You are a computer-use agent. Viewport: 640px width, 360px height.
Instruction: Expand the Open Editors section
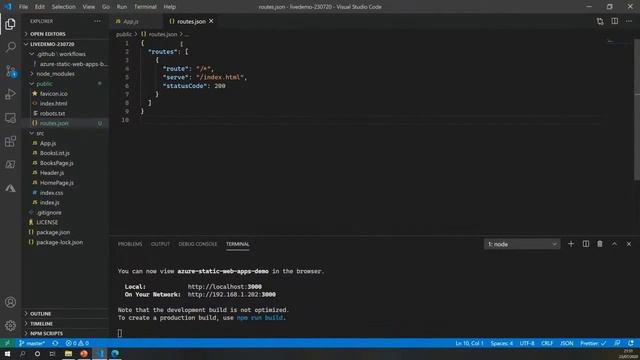pos(65,34)
